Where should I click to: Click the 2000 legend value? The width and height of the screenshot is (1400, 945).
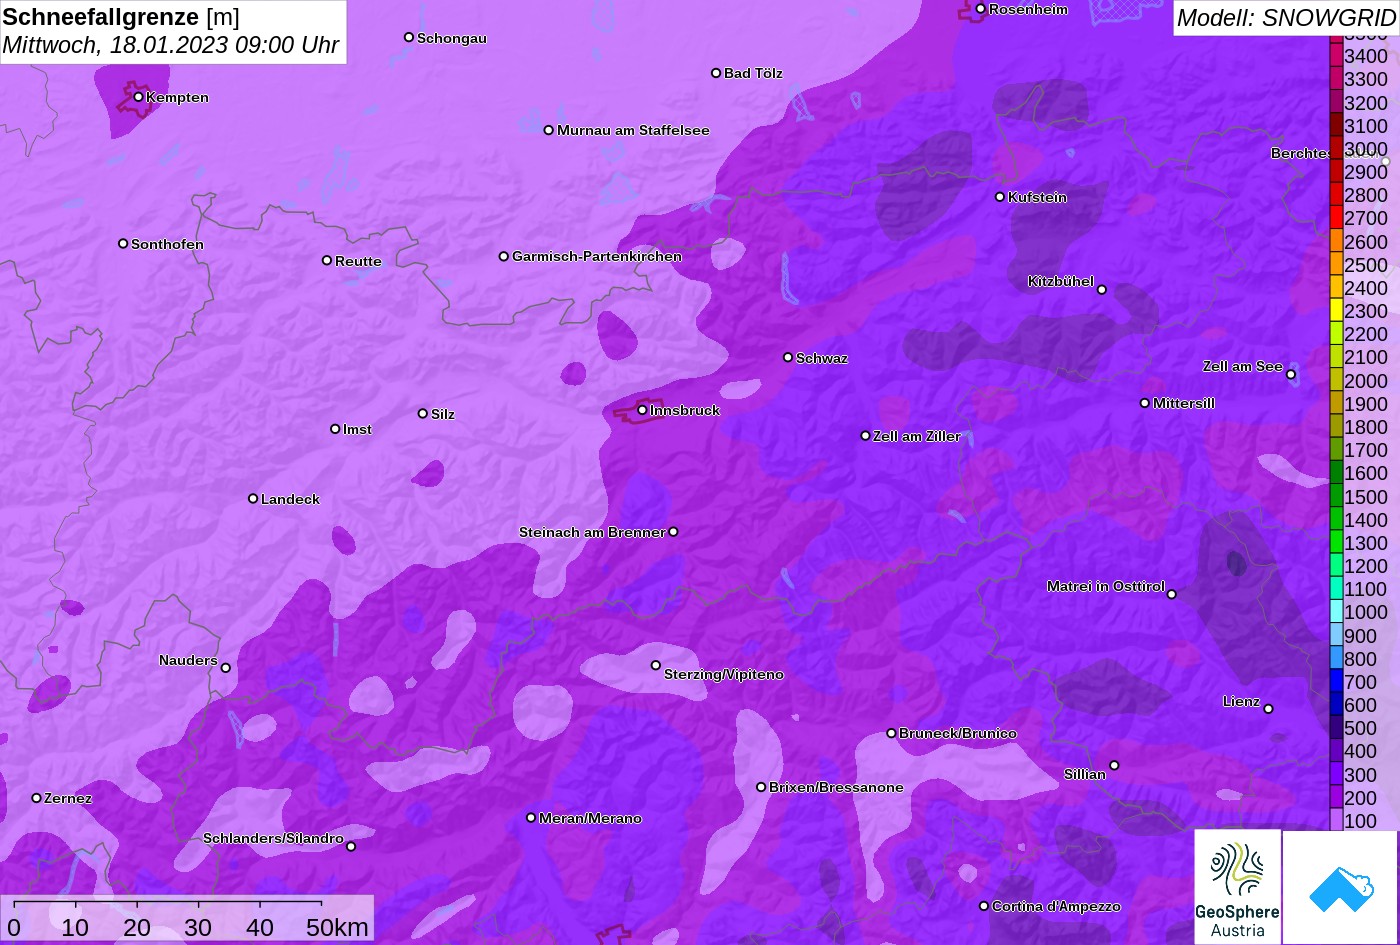pyautogui.click(x=1366, y=381)
